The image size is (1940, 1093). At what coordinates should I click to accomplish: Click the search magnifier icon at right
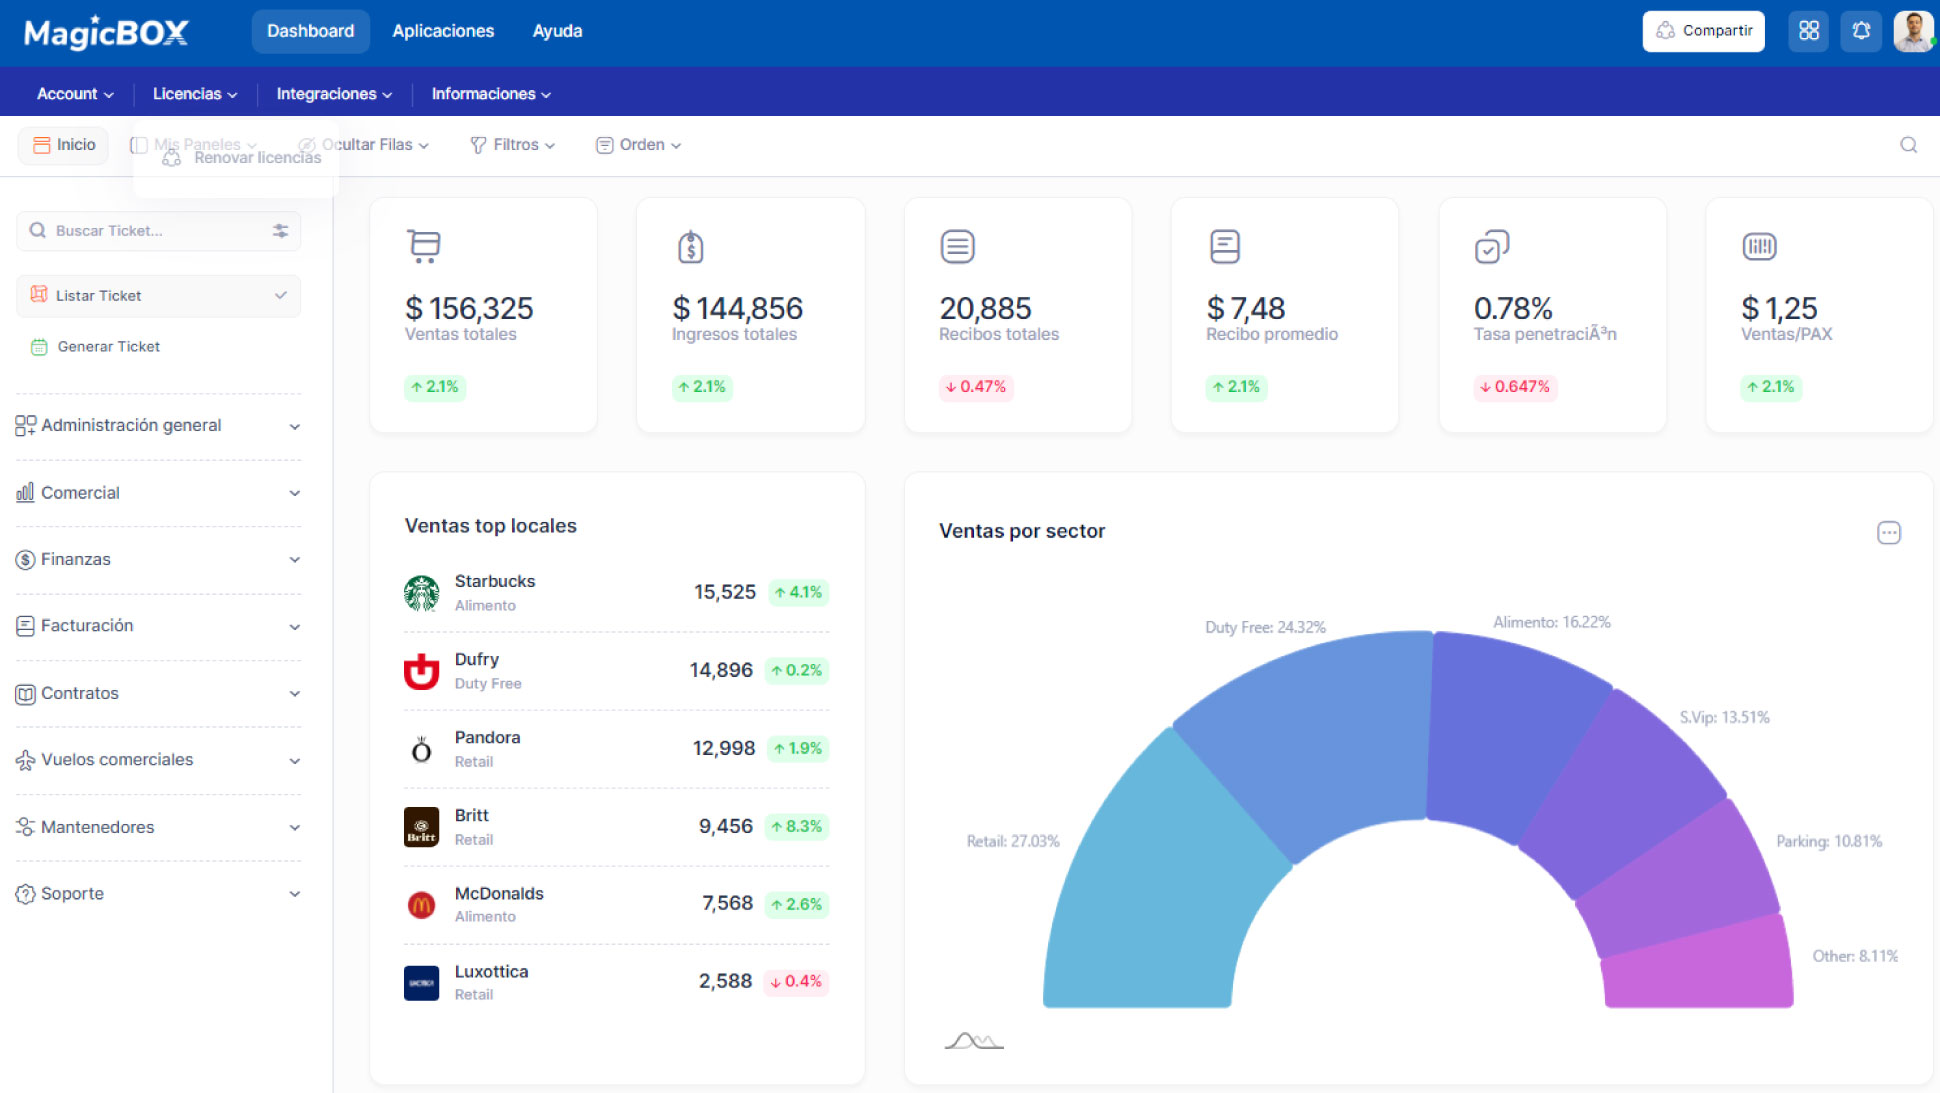point(1908,145)
